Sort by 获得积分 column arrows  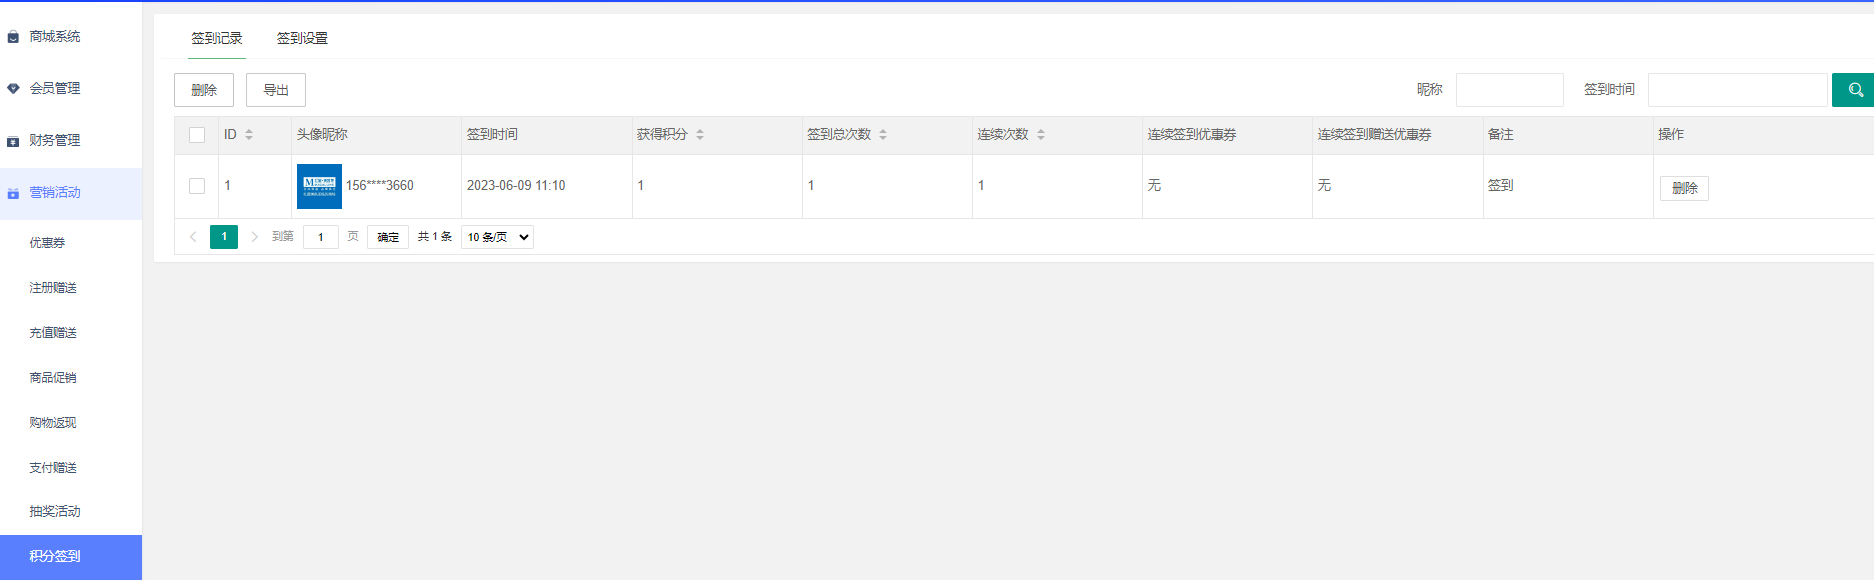(700, 134)
